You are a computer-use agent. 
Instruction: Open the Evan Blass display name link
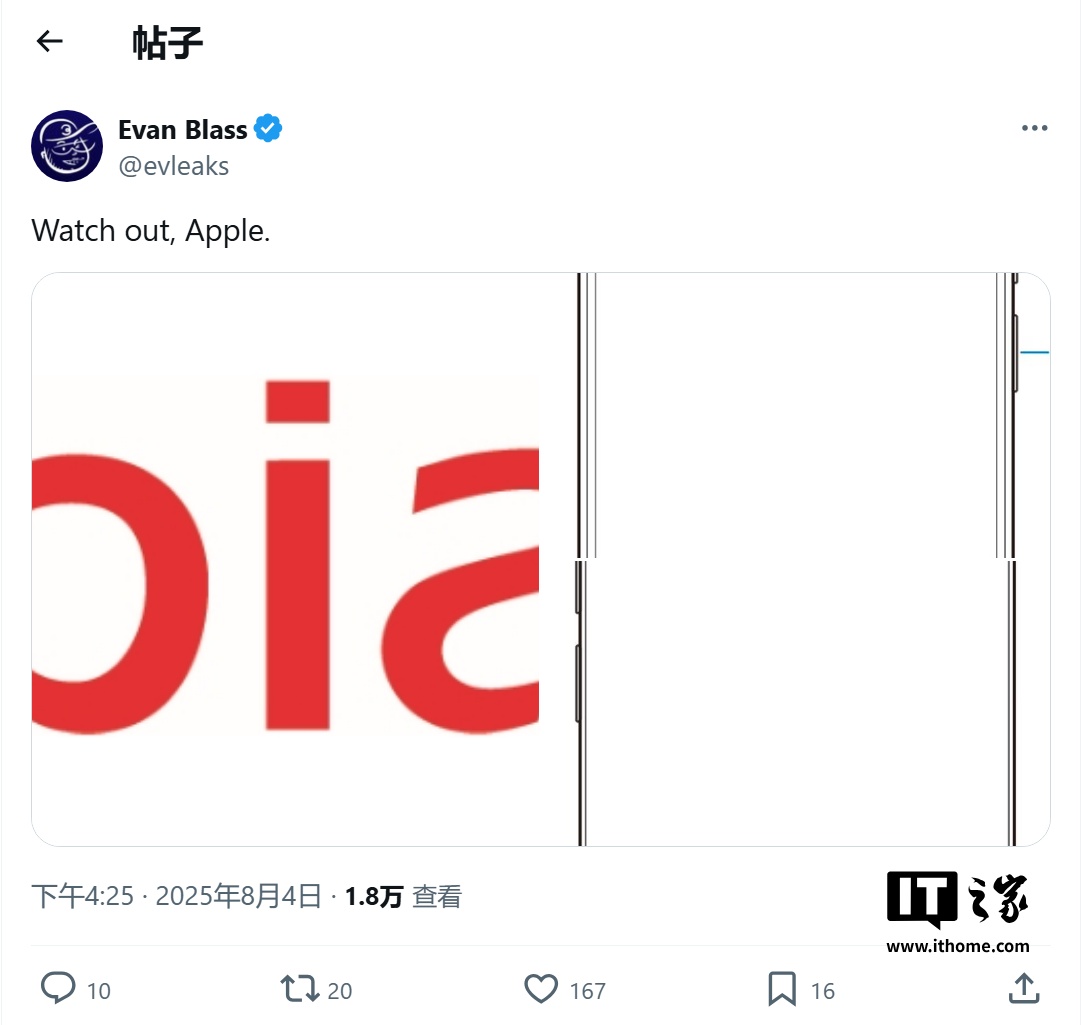[183, 129]
